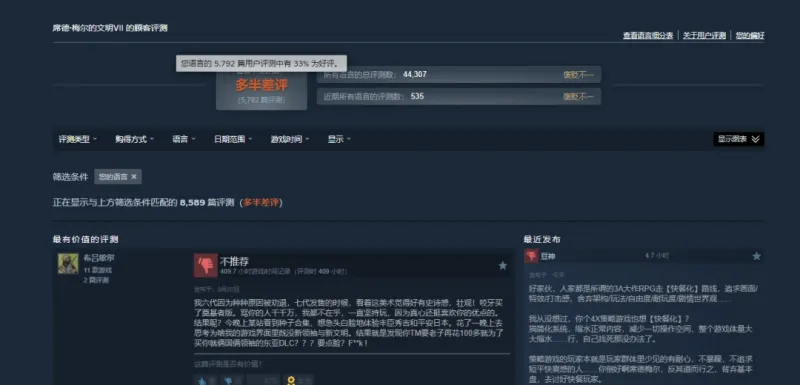The image size is (800, 385).
Task: Click the 最有价值的评测 heading
Action: point(85,239)
